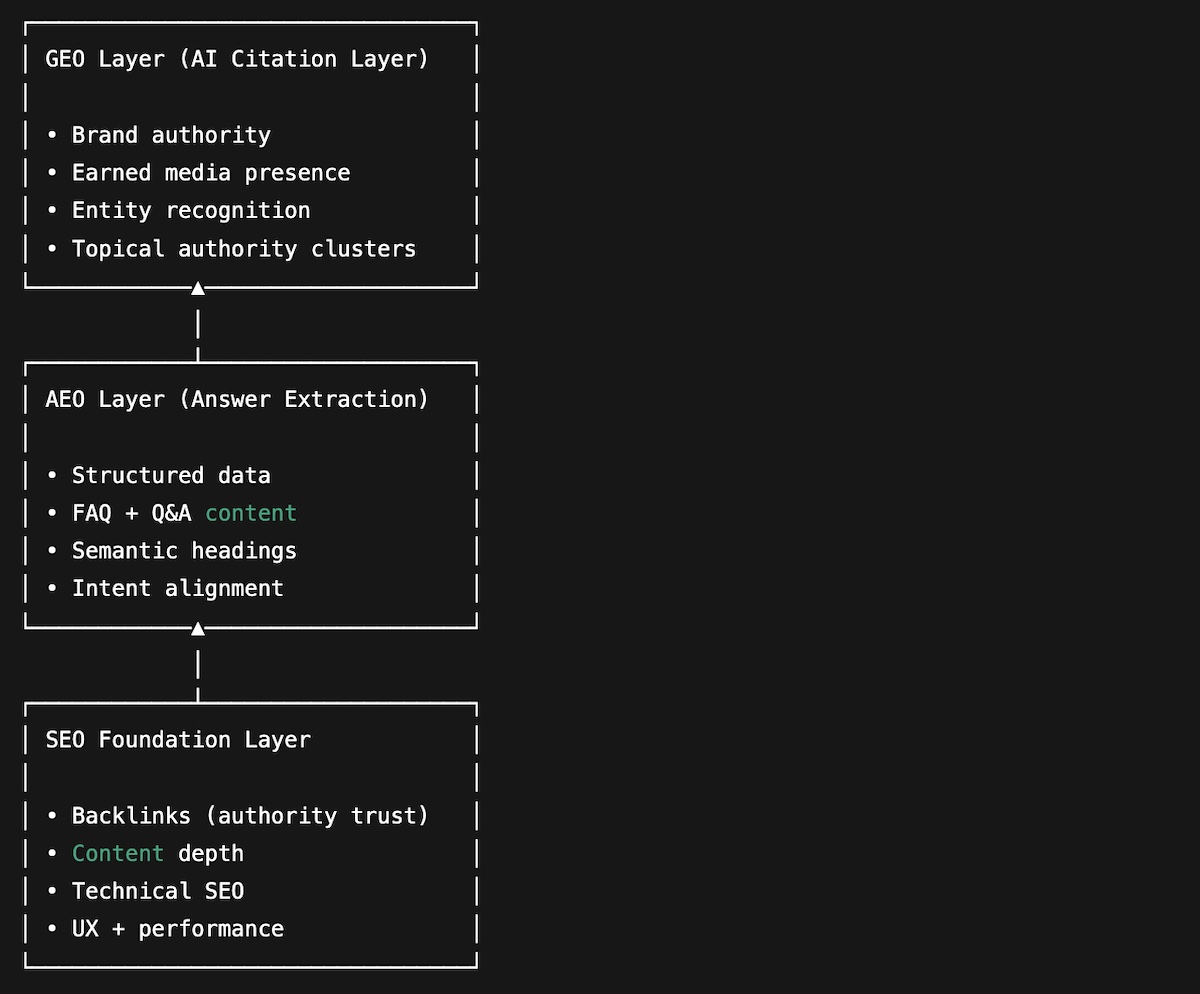Click the GEO Layer (AI Citation Layer) heading
This screenshot has height=994, width=1200.
coord(237,59)
